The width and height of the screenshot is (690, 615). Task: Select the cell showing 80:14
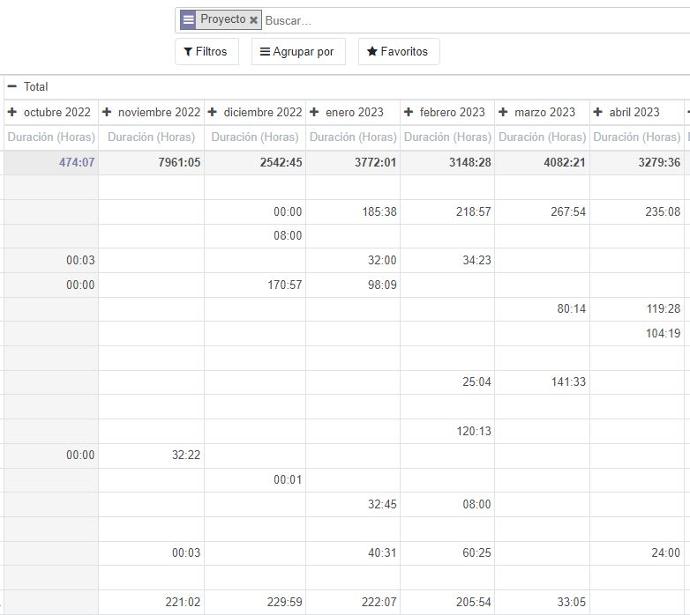542,309
